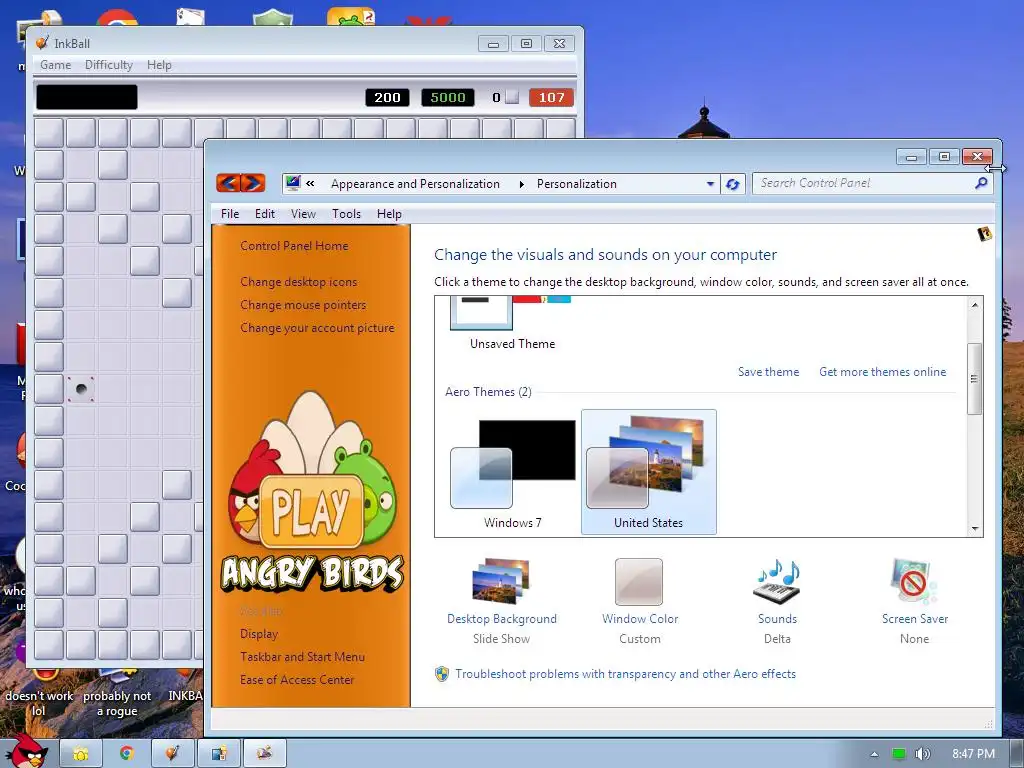
Task: Click the double chevron at the start of the breadcrumb
Action: (x=310, y=184)
